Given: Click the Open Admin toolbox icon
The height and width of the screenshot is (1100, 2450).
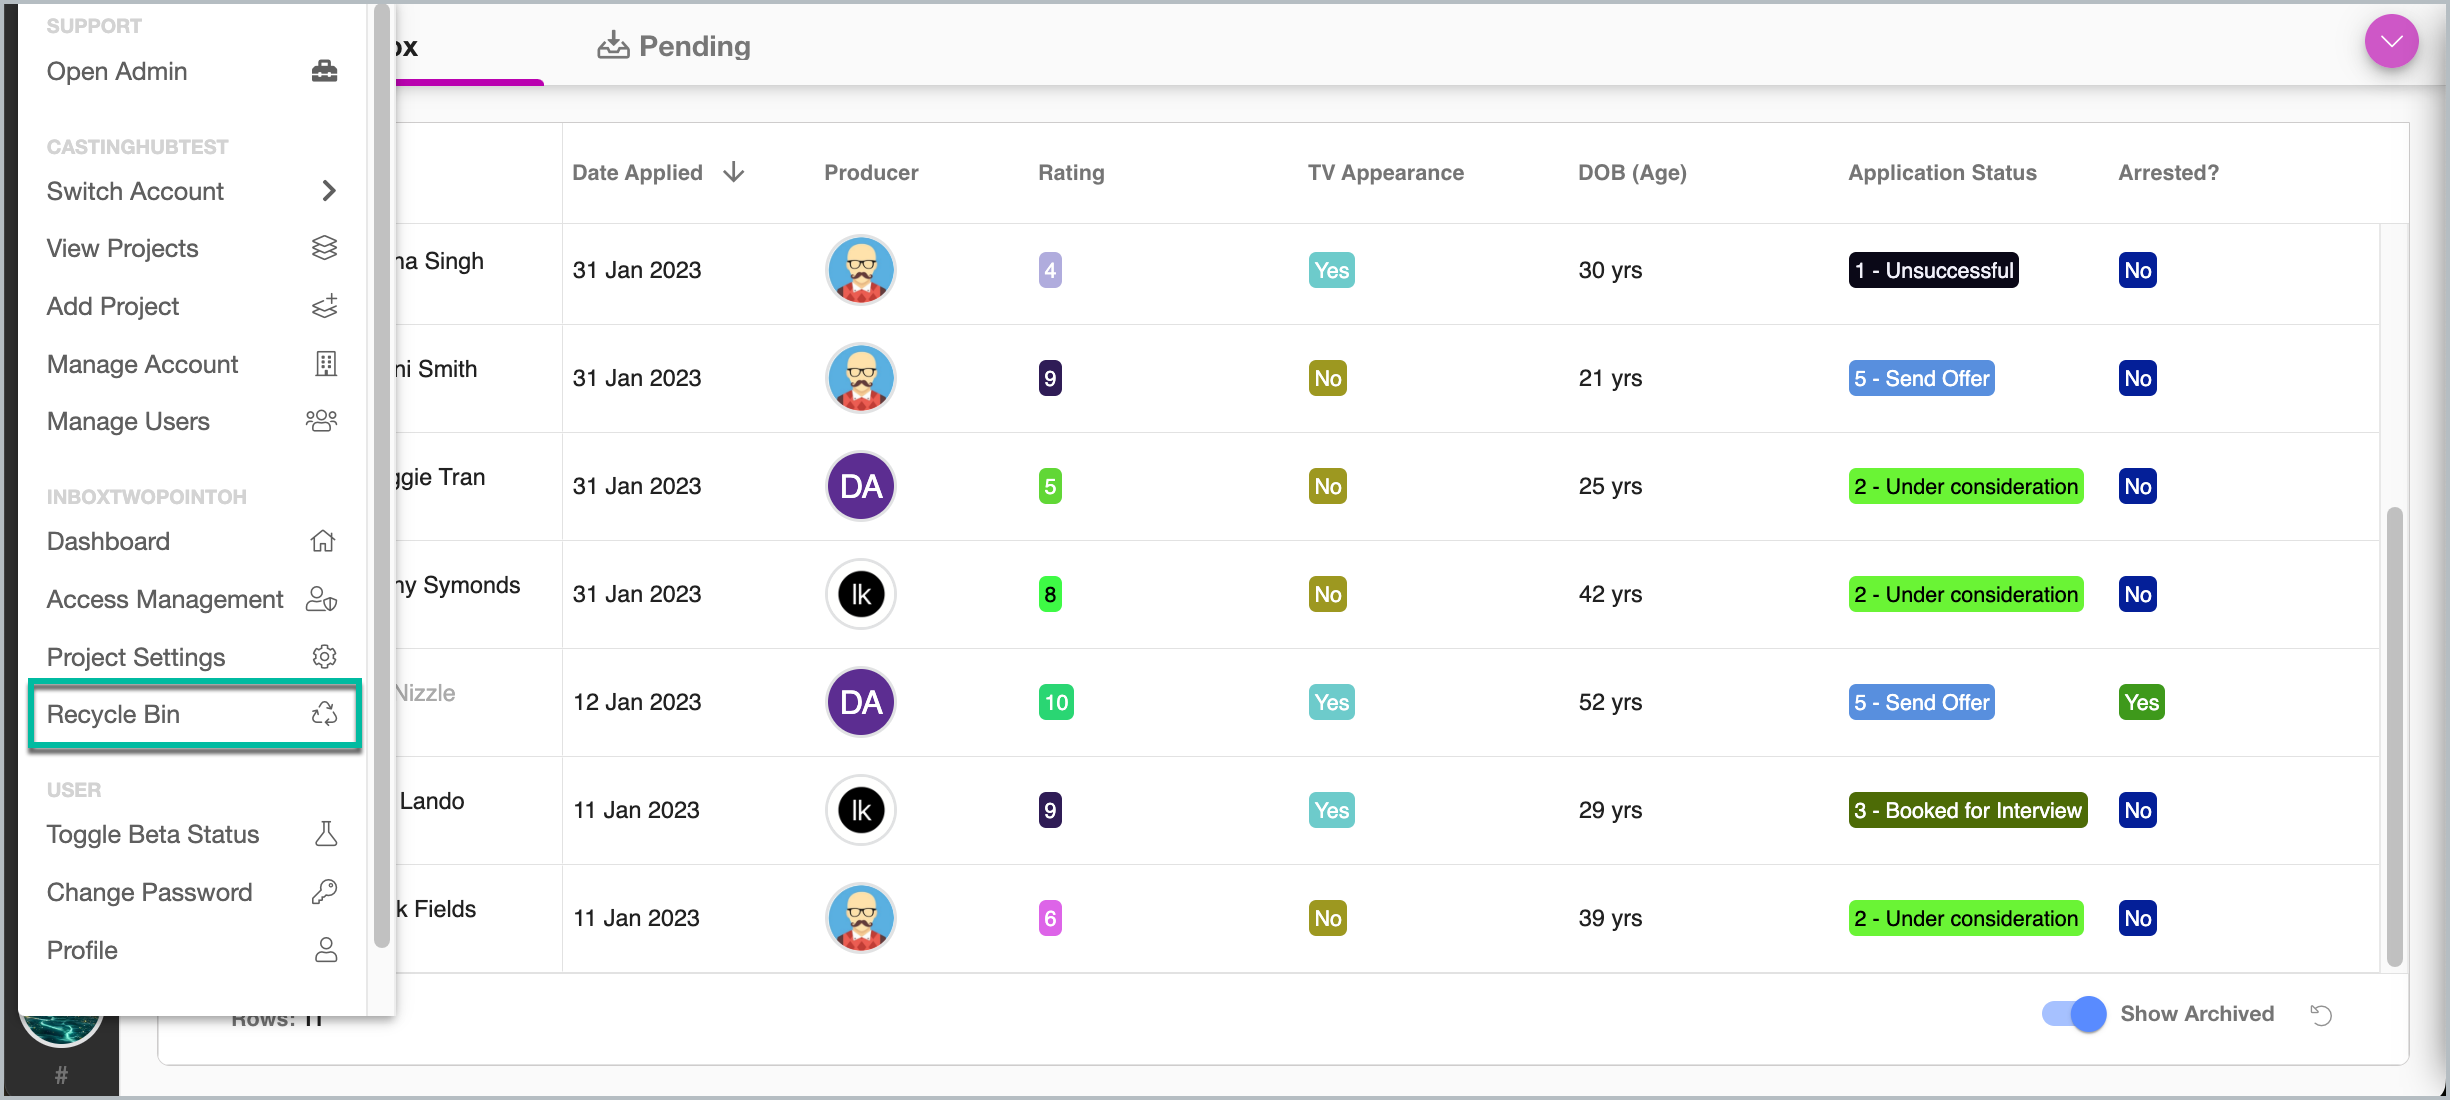Looking at the screenshot, I should coord(324,71).
